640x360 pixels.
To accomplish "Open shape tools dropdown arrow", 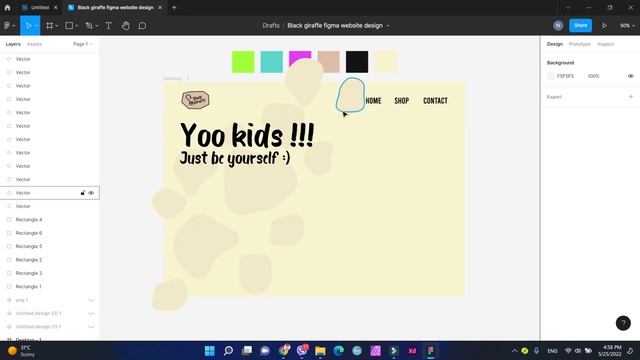I will [77, 26].
